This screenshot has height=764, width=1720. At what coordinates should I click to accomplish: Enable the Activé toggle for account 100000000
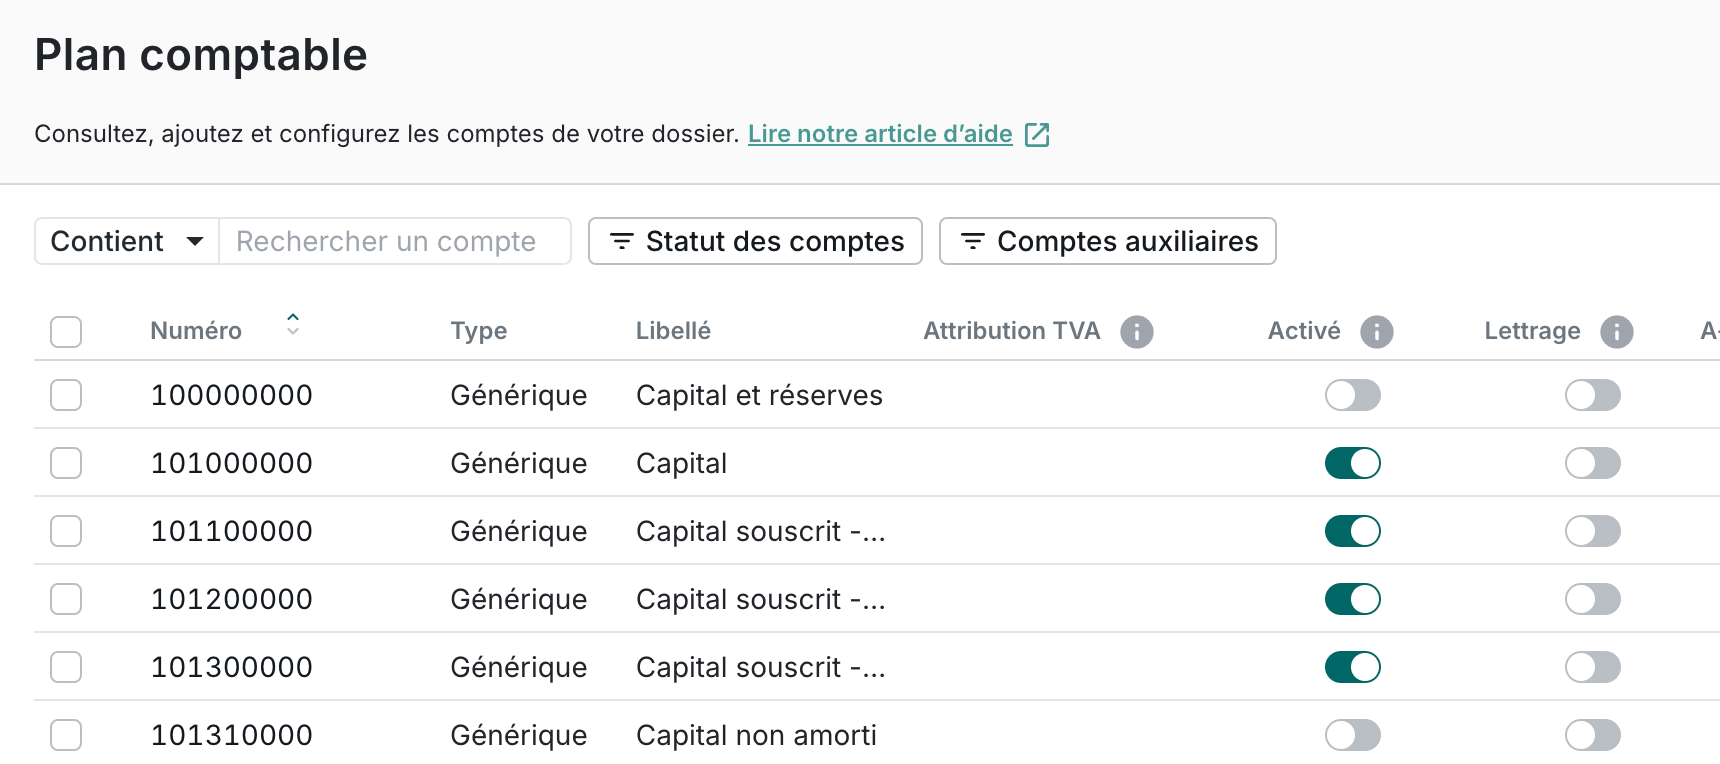tap(1352, 395)
